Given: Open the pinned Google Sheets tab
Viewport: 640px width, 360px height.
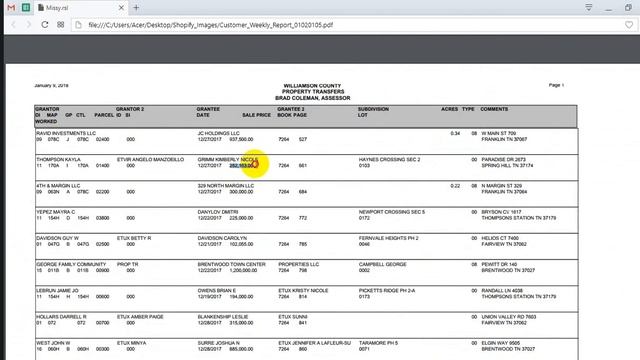Looking at the screenshot, I should click(26, 8).
